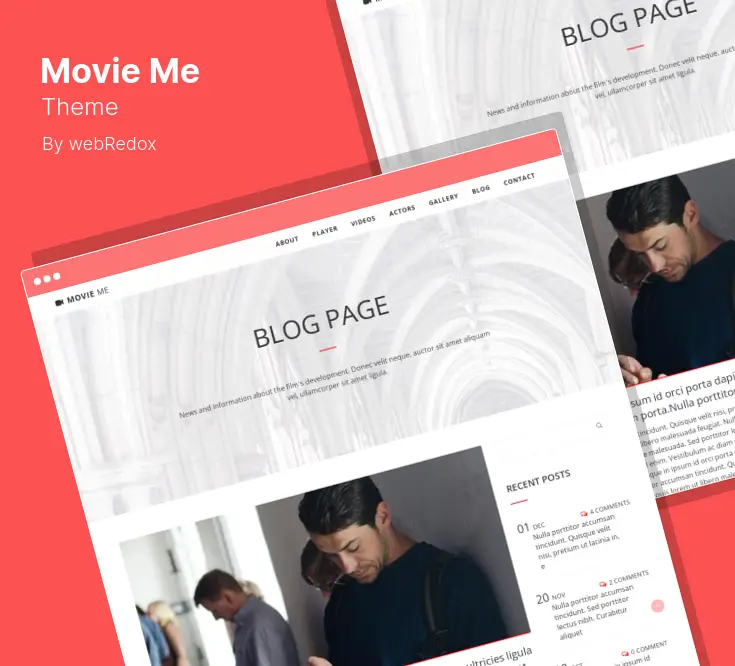The width and height of the screenshot is (735, 666).
Task: Click the CONTACT nav item
Action: 519,179
